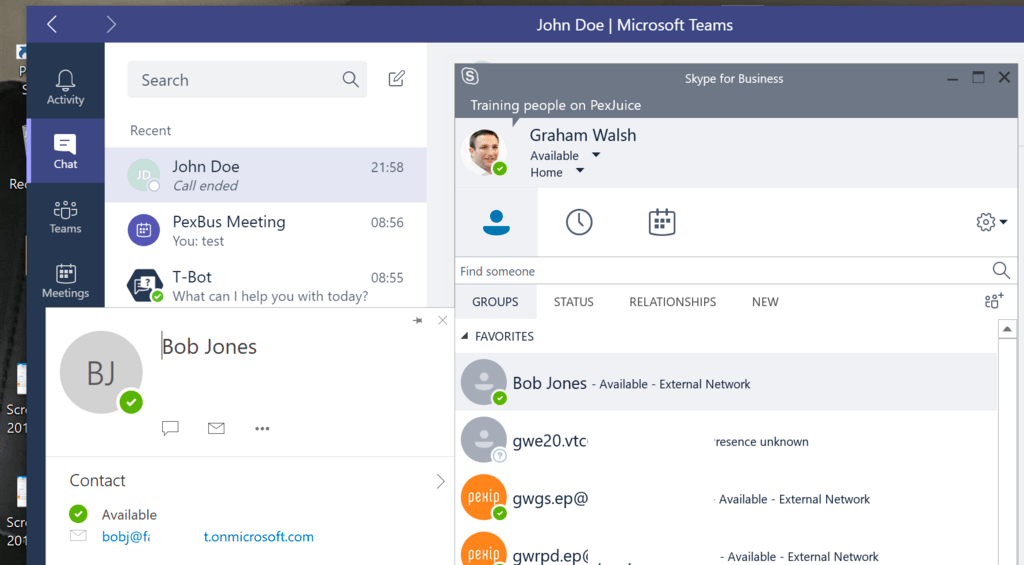Image resolution: width=1024 pixels, height=565 pixels.
Task: Open the Teams section in the sidebar
Action: coord(65,216)
